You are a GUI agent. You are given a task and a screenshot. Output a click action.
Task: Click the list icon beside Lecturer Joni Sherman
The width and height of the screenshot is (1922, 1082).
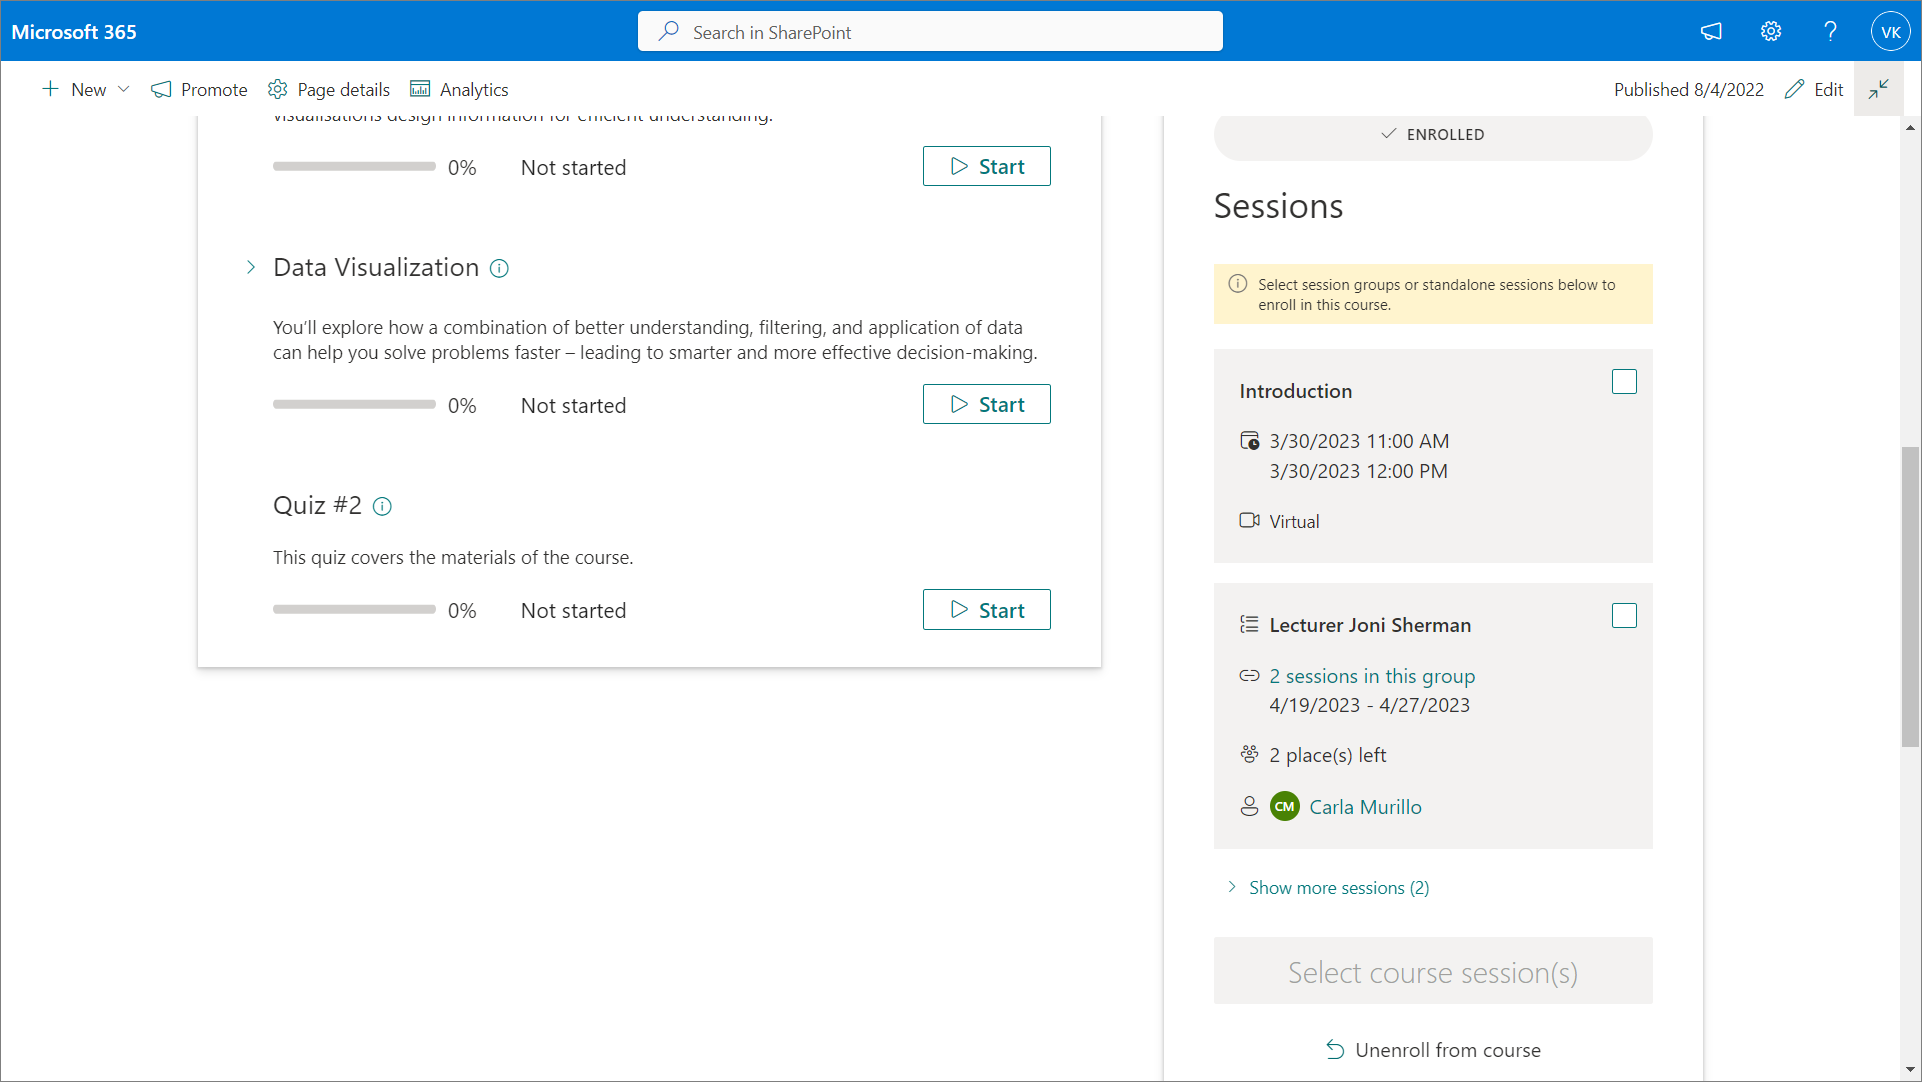1249,625
